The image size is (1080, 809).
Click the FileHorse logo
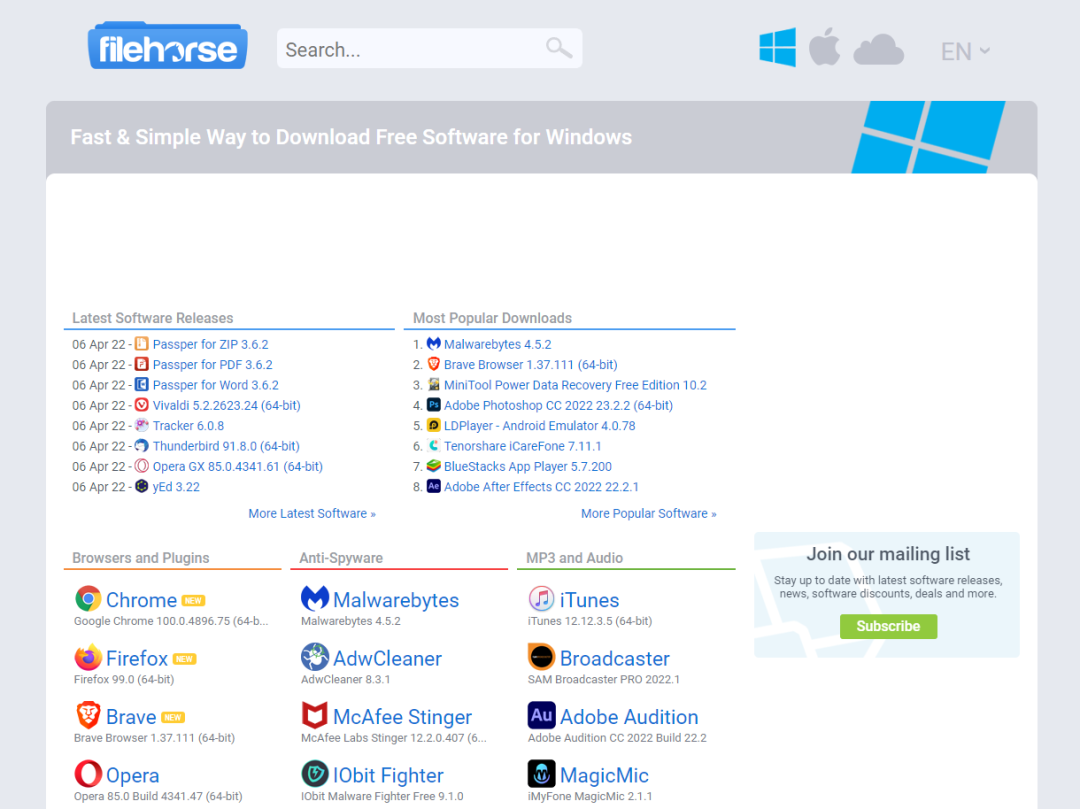[167, 45]
